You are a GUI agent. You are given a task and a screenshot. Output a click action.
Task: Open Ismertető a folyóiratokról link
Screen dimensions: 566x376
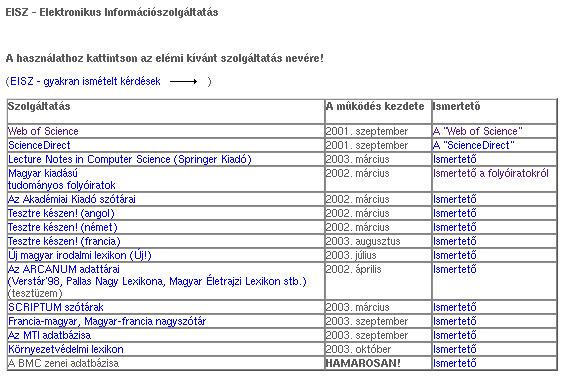[491, 174]
